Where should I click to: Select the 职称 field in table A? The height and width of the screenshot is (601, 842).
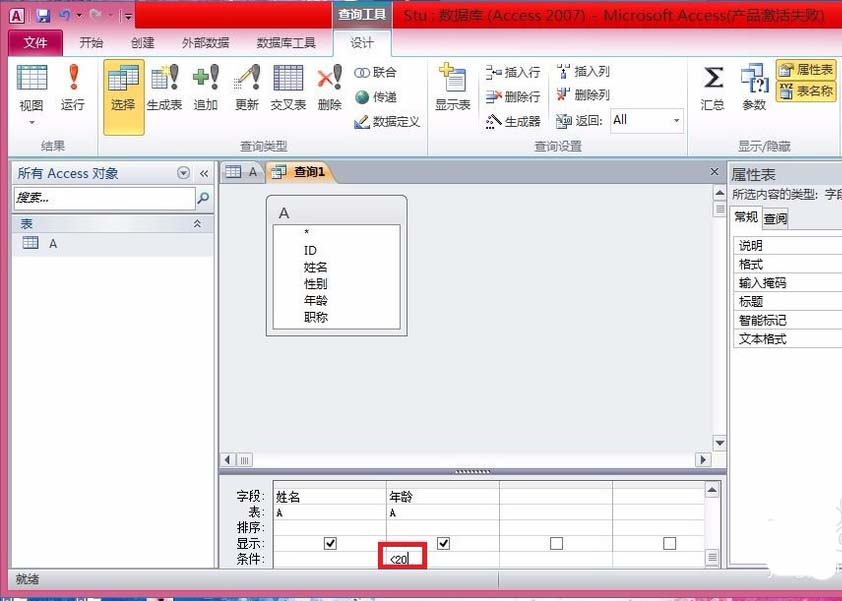tap(315, 317)
